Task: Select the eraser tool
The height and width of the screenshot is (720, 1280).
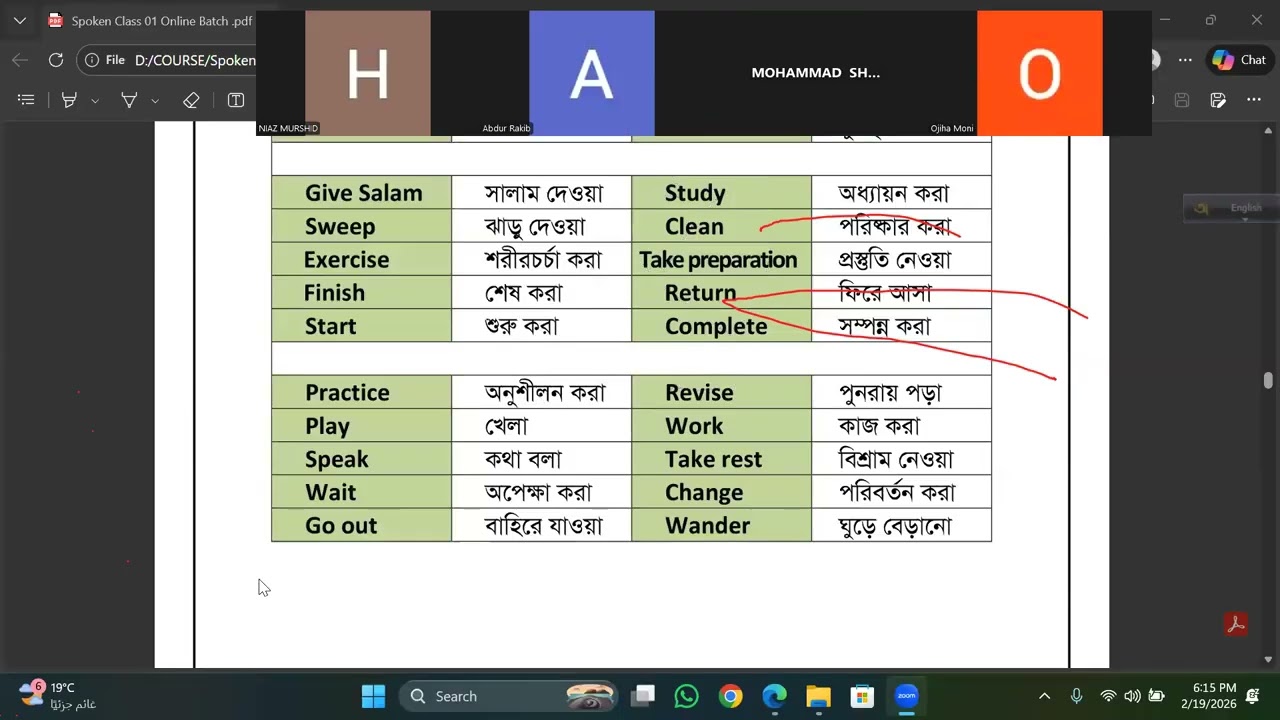Action: click(x=191, y=100)
